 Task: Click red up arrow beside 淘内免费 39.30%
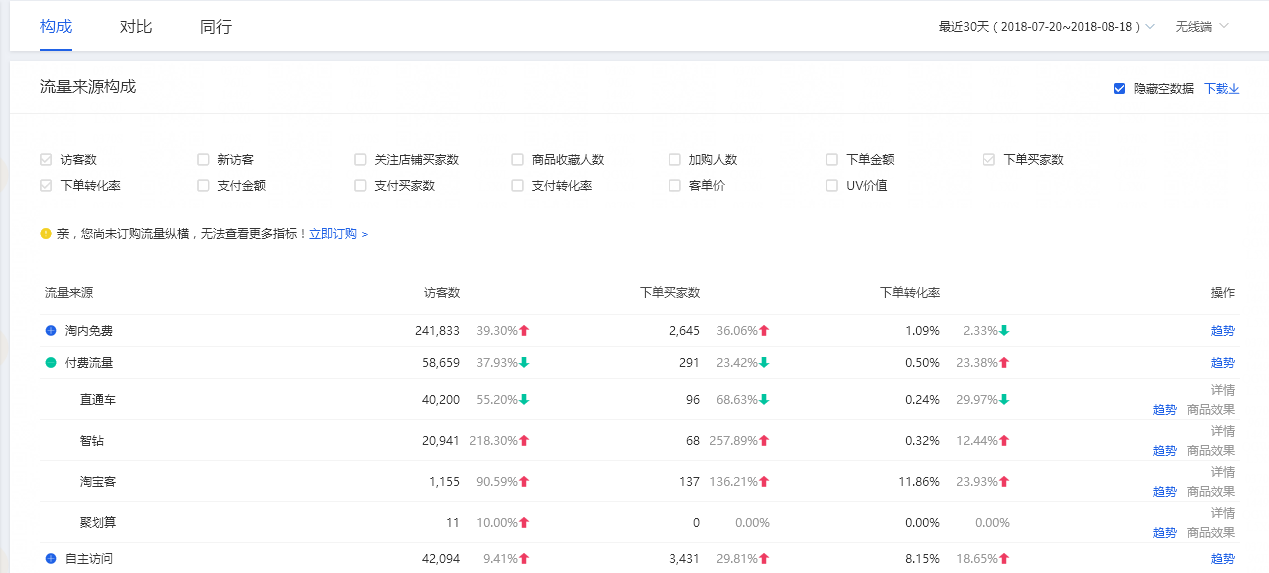(x=524, y=330)
